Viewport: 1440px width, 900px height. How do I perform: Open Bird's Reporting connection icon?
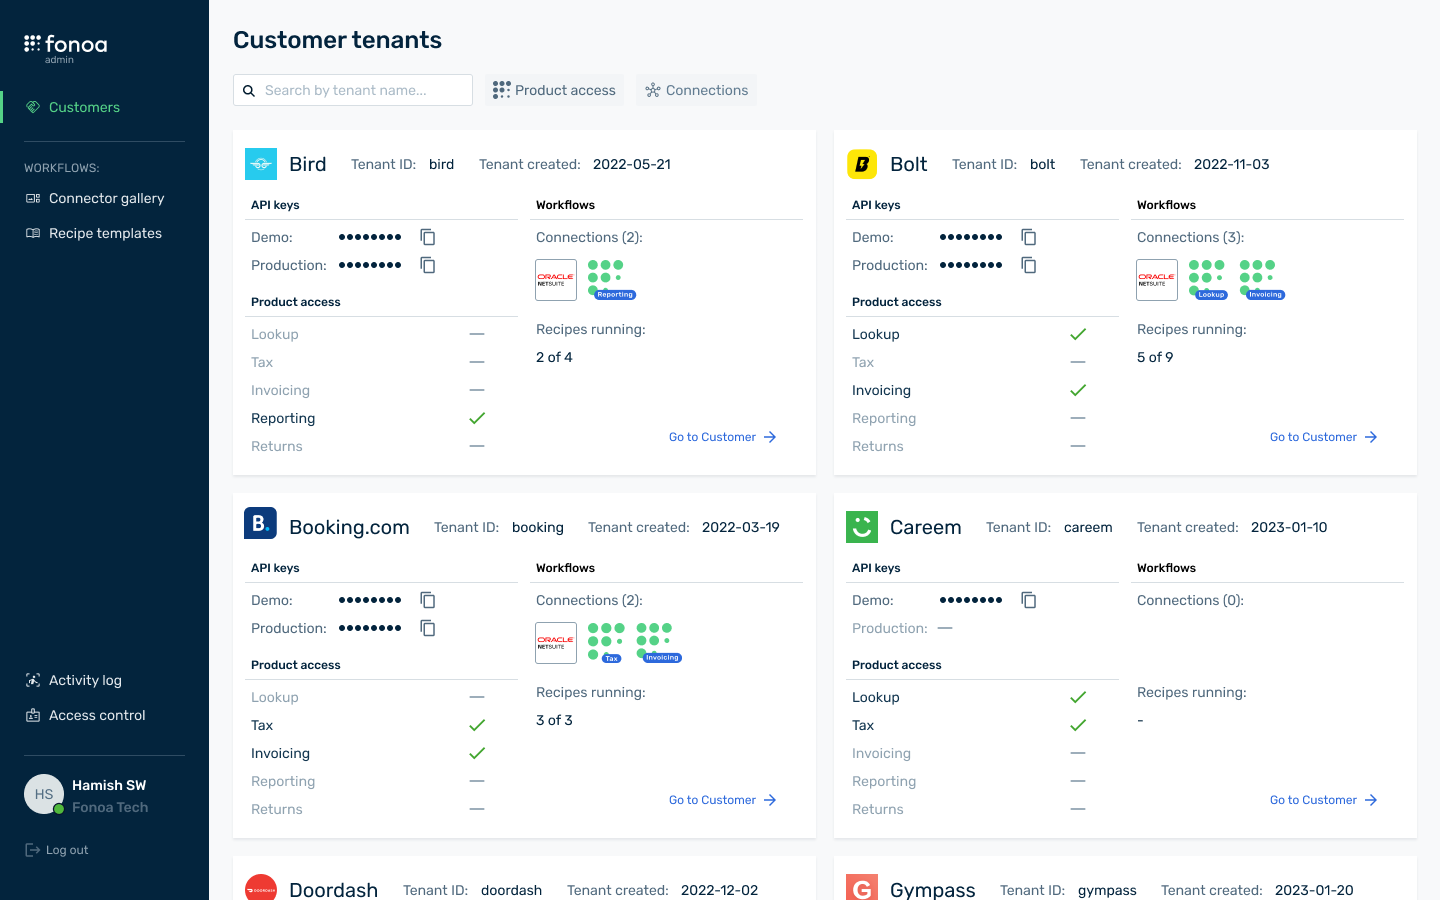tap(611, 280)
